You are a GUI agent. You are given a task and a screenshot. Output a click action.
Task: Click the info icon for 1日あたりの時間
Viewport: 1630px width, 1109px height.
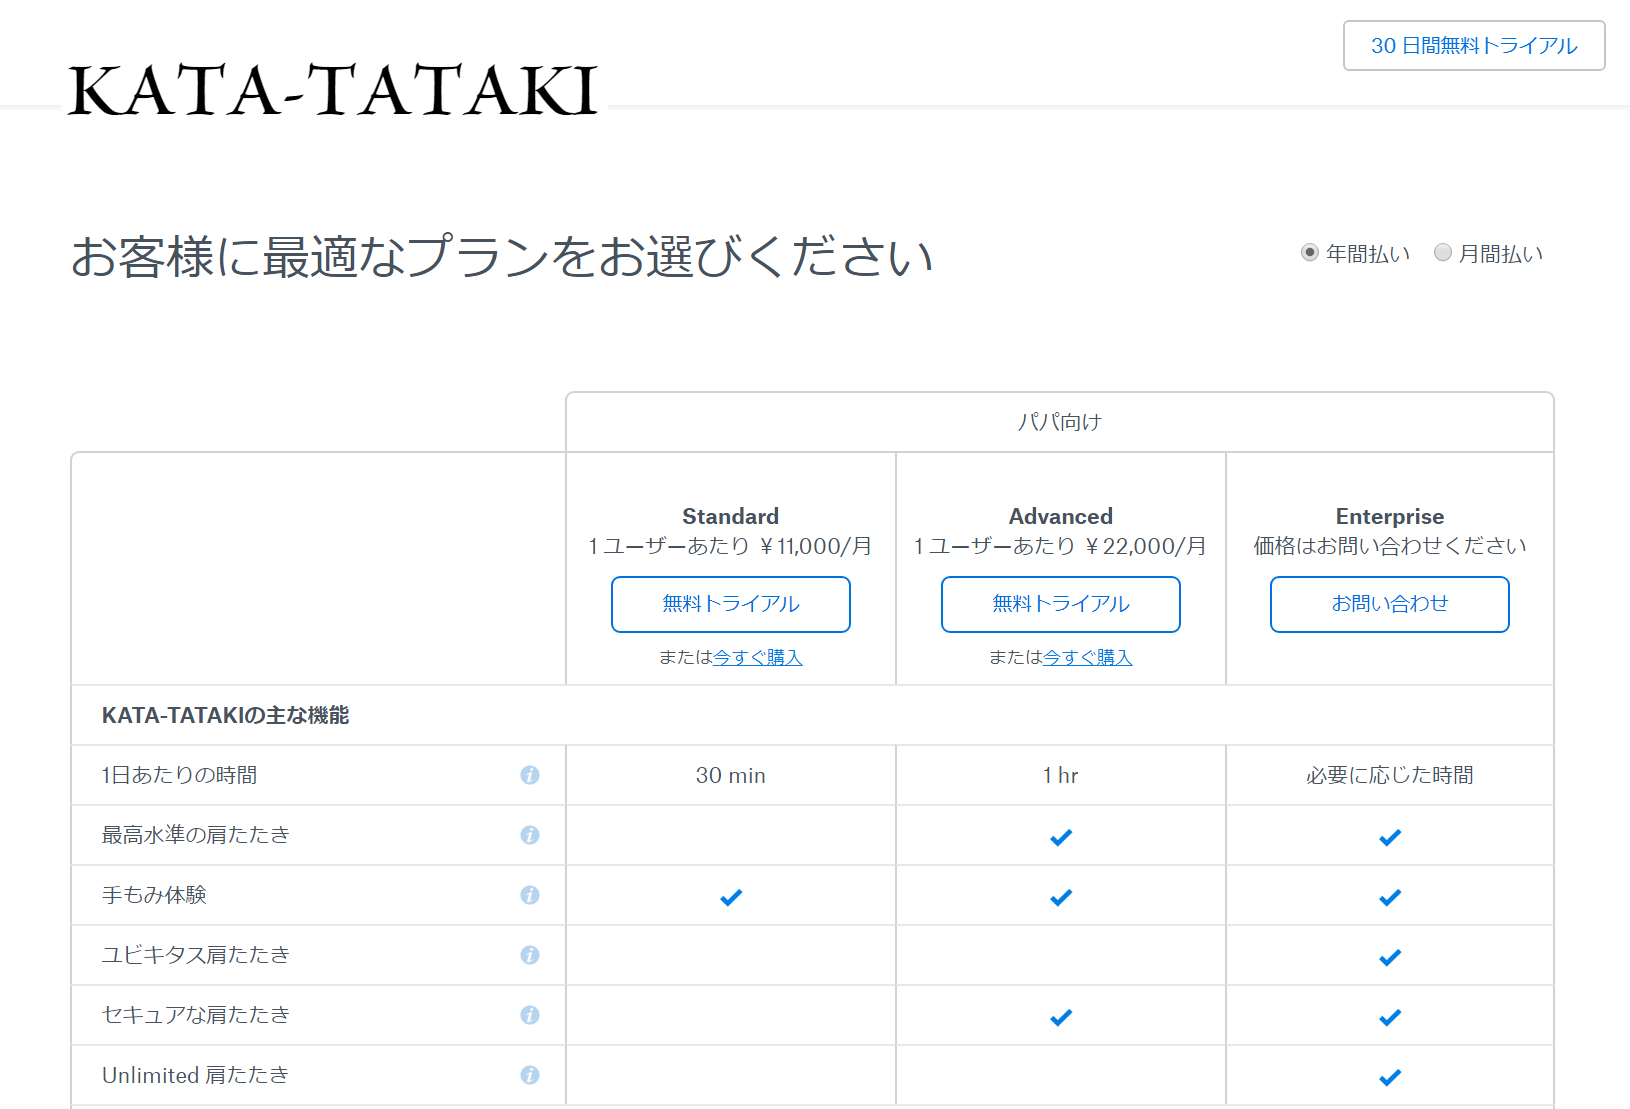(x=530, y=775)
